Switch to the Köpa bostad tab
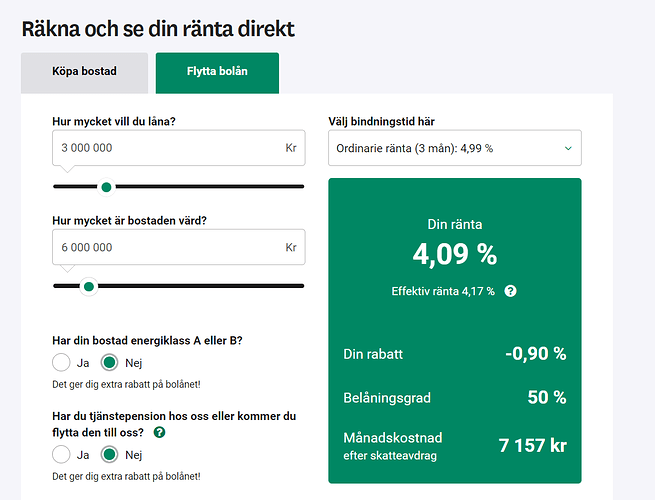The height and width of the screenshot is (500, 655). 85,72
